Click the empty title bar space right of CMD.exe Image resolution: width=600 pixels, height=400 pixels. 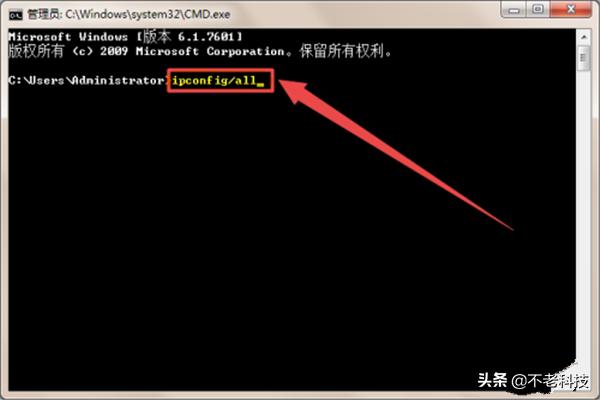coord(364,15)
